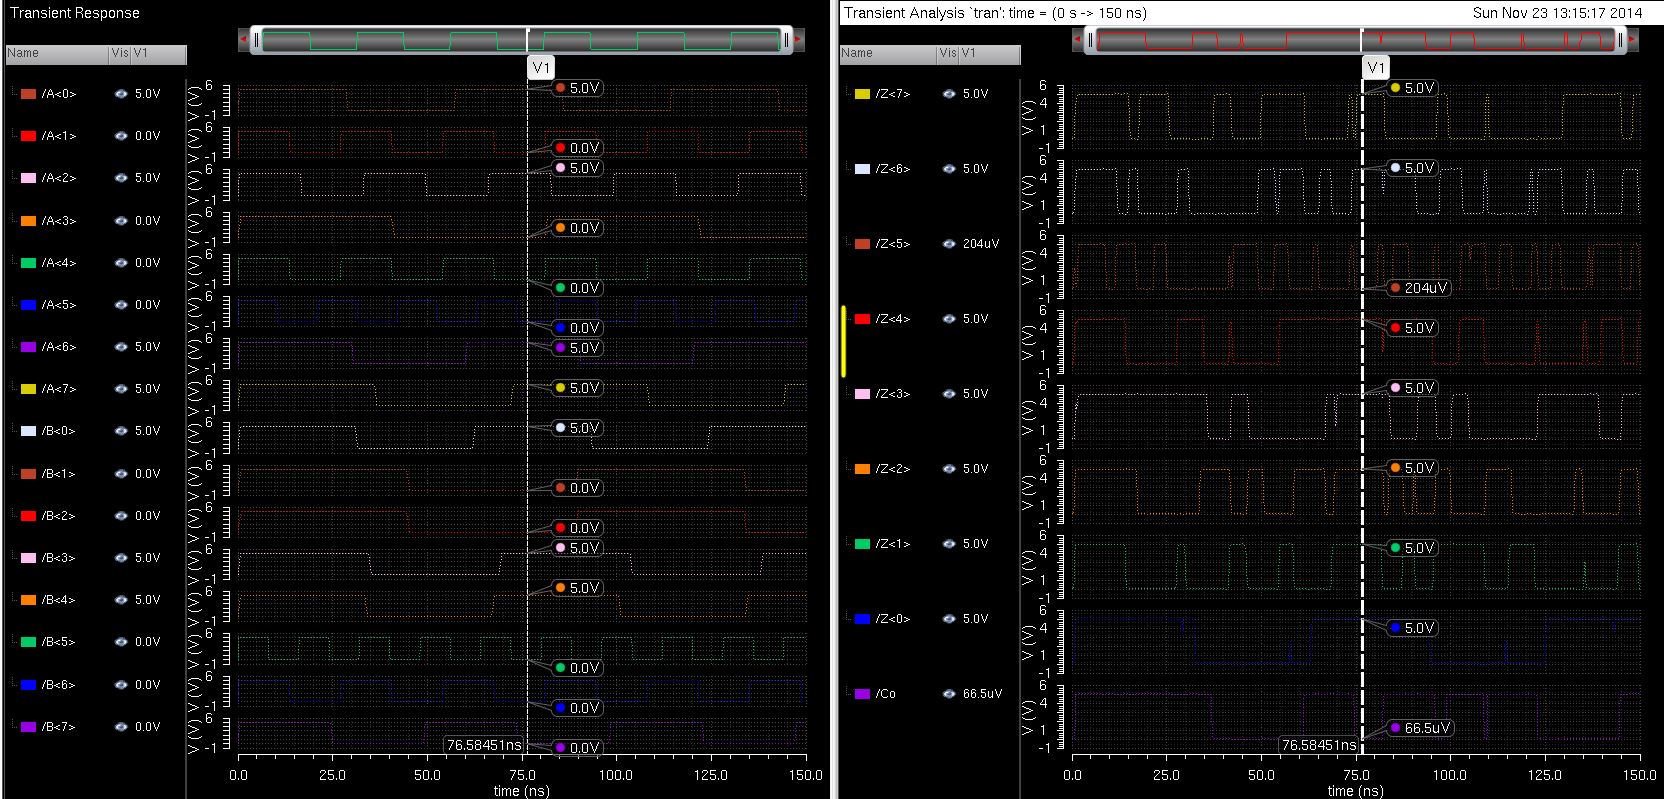Click the Transient Response title
1664x799 pixels.
click(x=75, y=13)
